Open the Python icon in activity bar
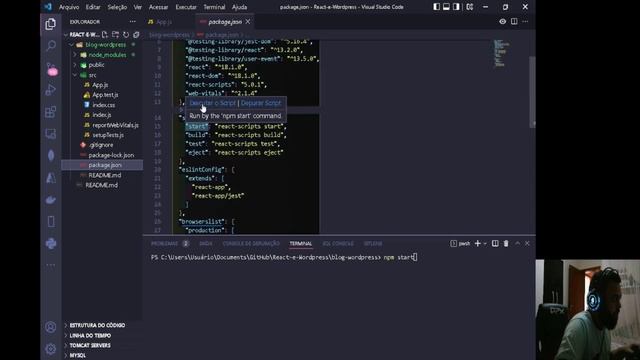 (x=51, y=244)
